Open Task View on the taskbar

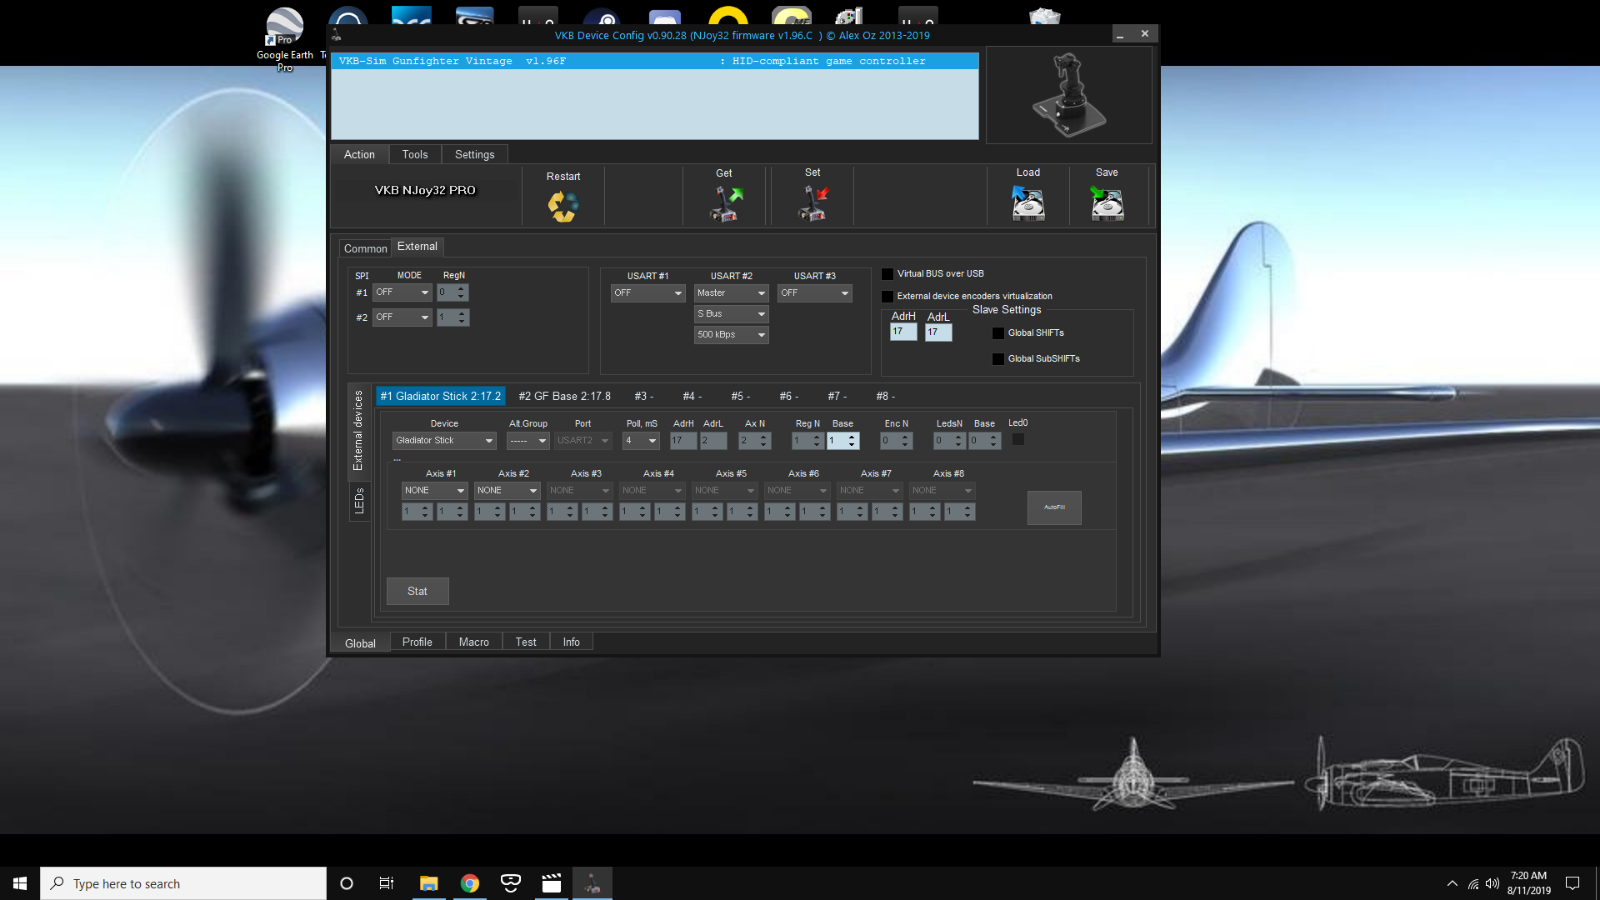(386, 883)
